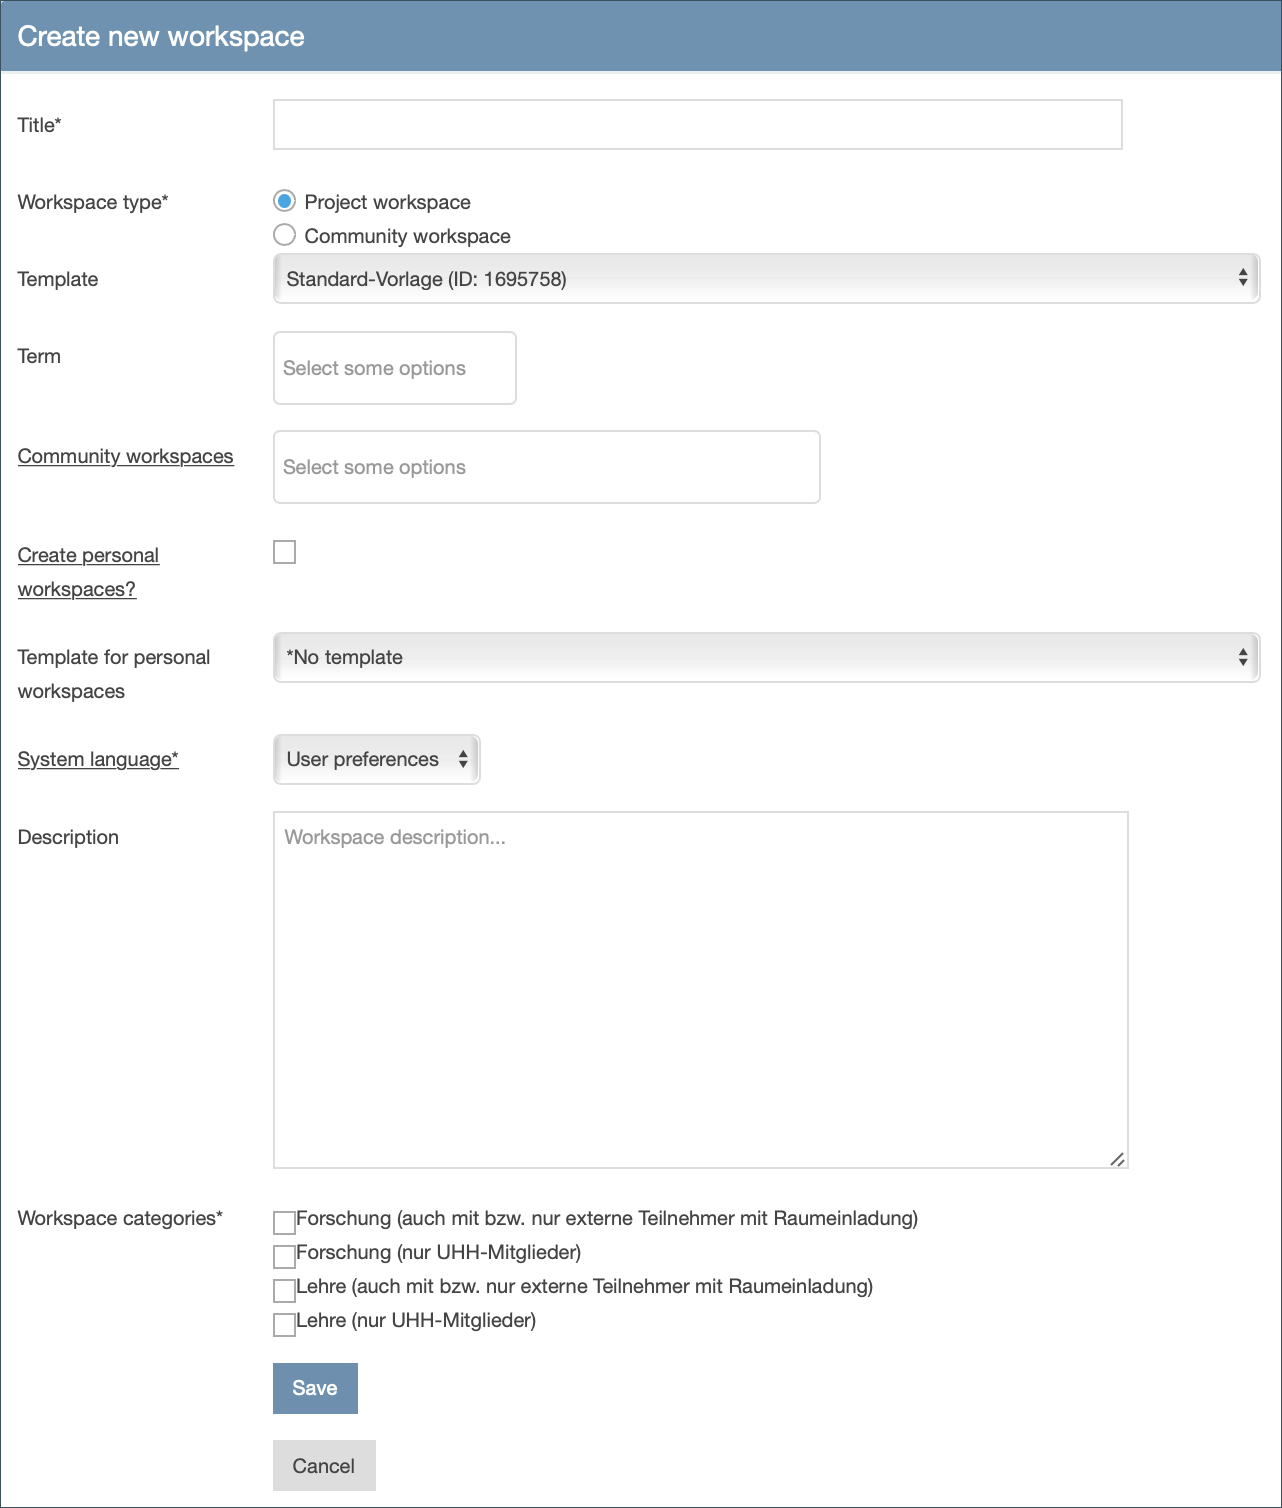This screenshot has height=1508, width=1282.
Task: Open the Template dropdown Standard-Vorlage
Action: click(x=766, y=278)
